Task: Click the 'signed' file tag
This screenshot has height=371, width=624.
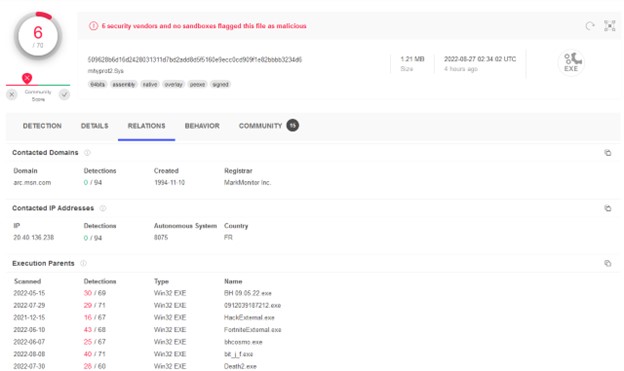Action: pos(220,84)
